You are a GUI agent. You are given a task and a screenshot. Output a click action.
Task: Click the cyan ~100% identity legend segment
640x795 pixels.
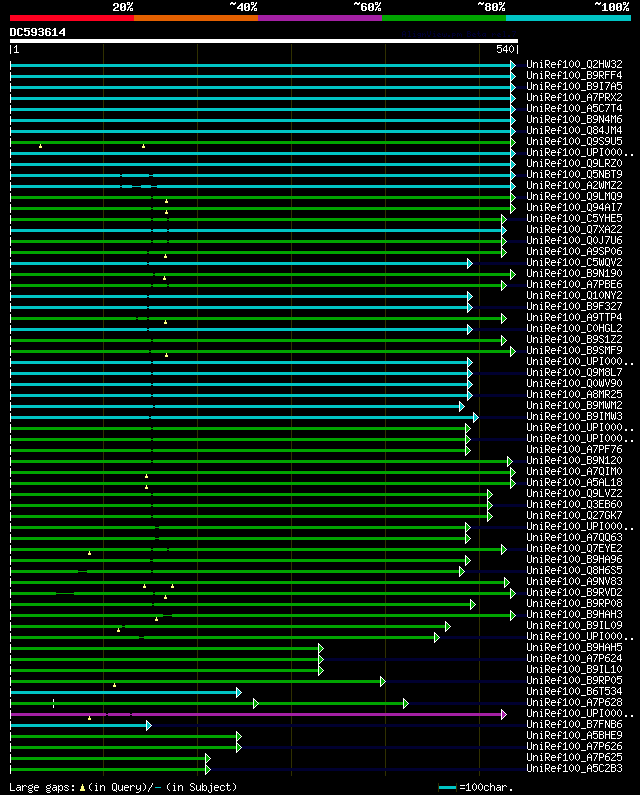point(568,18)
